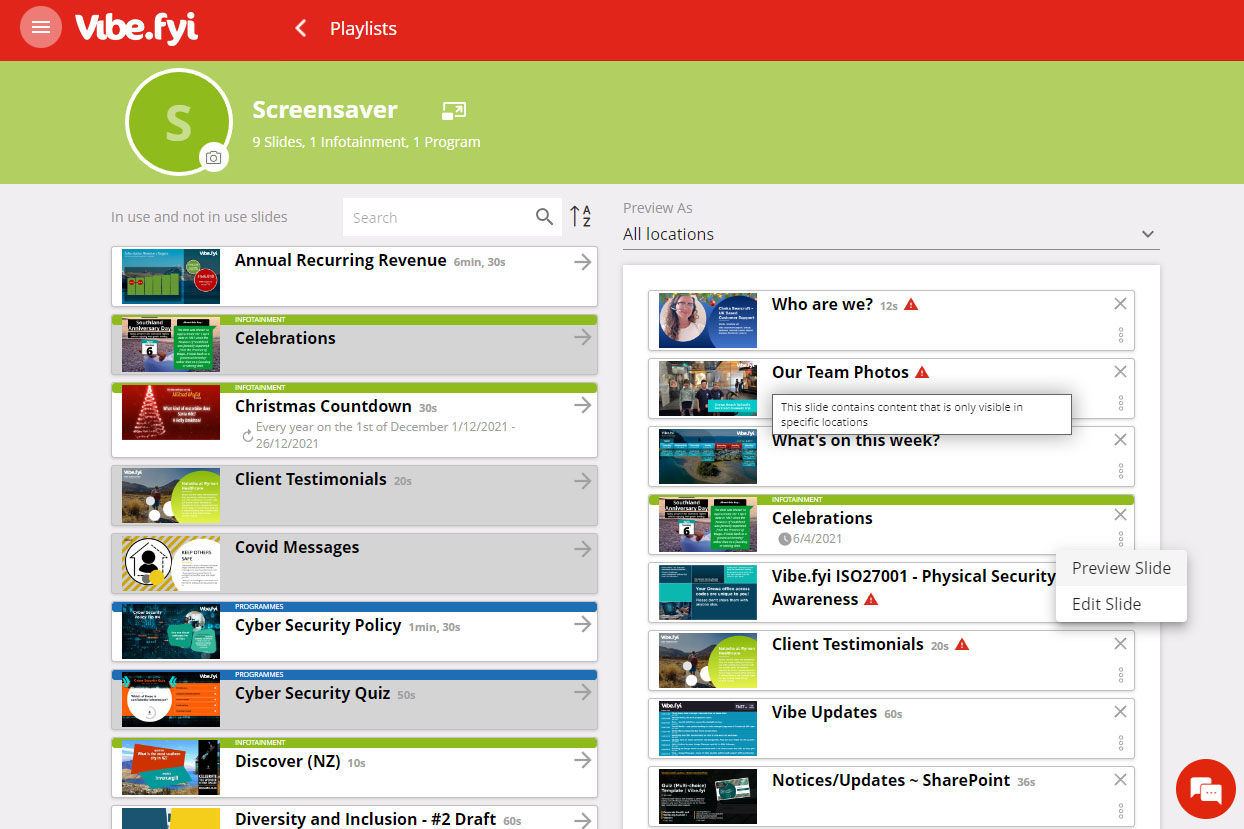The height and width of the screenshot is (829, 1244).
Task: Click the Vibe.fyi logo
Action: (x=136, y=28)
